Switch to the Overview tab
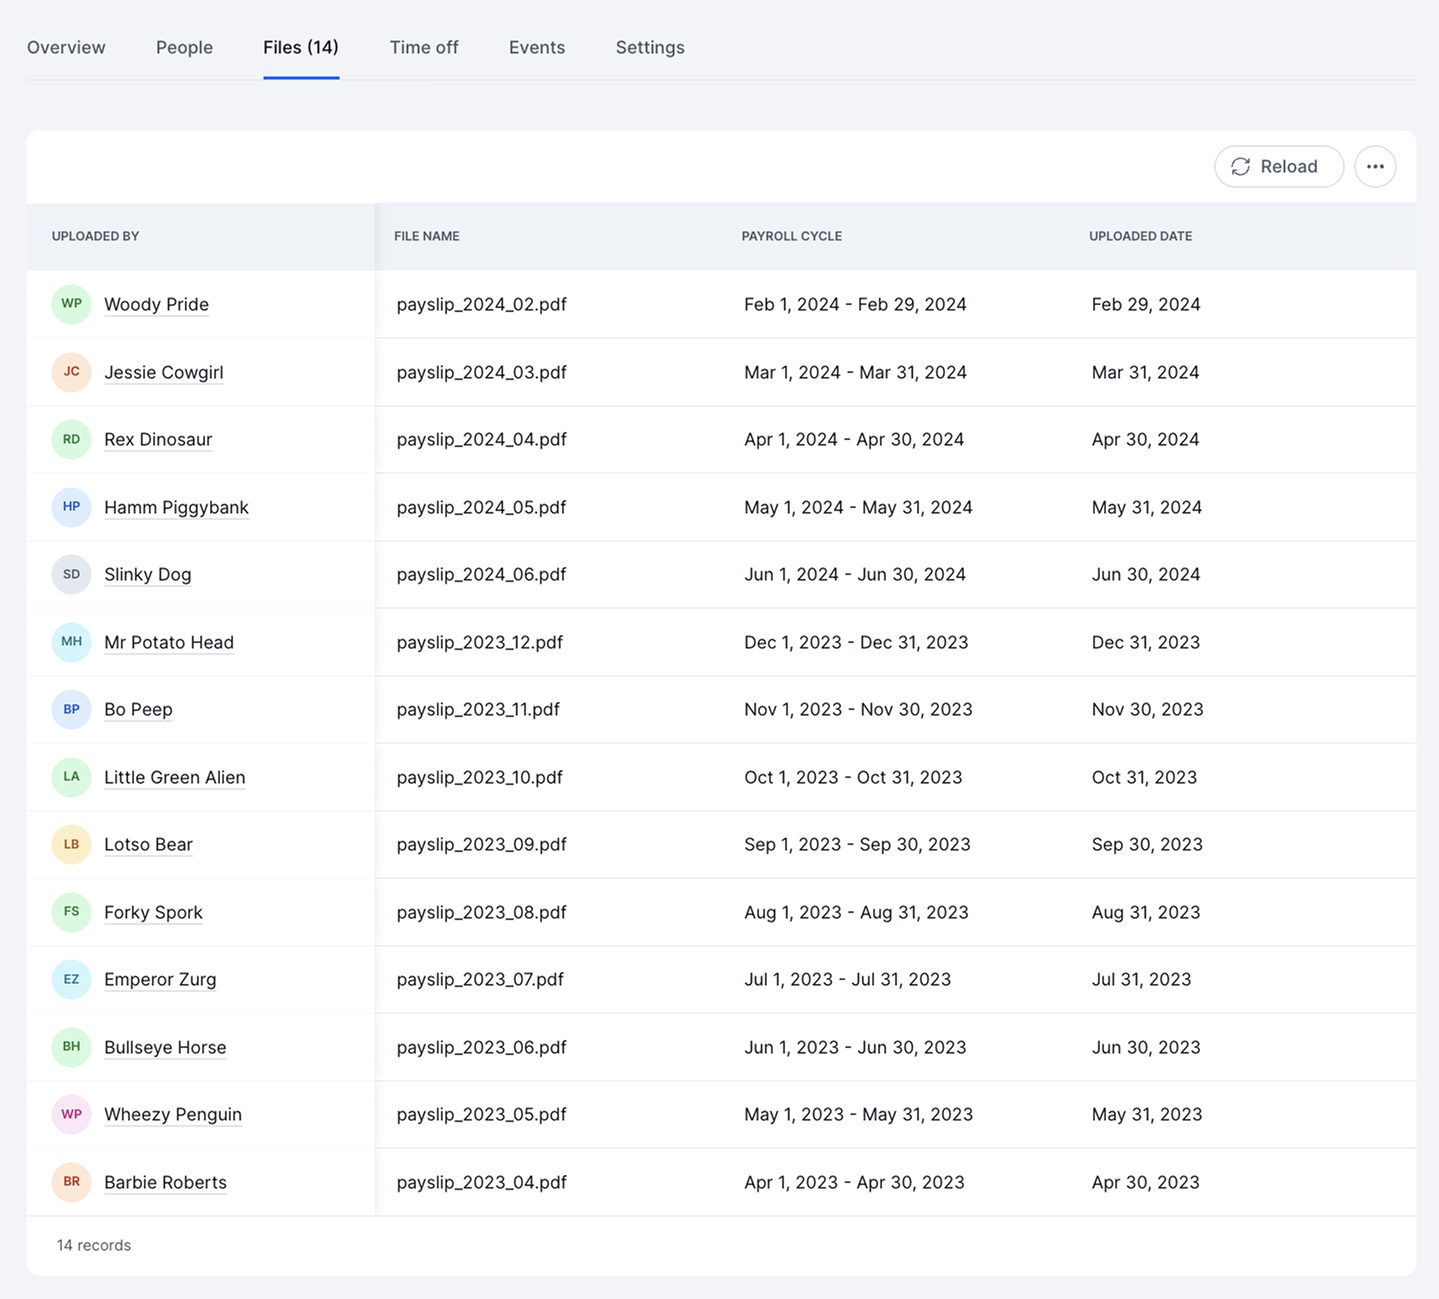 (x=66, y=47)
